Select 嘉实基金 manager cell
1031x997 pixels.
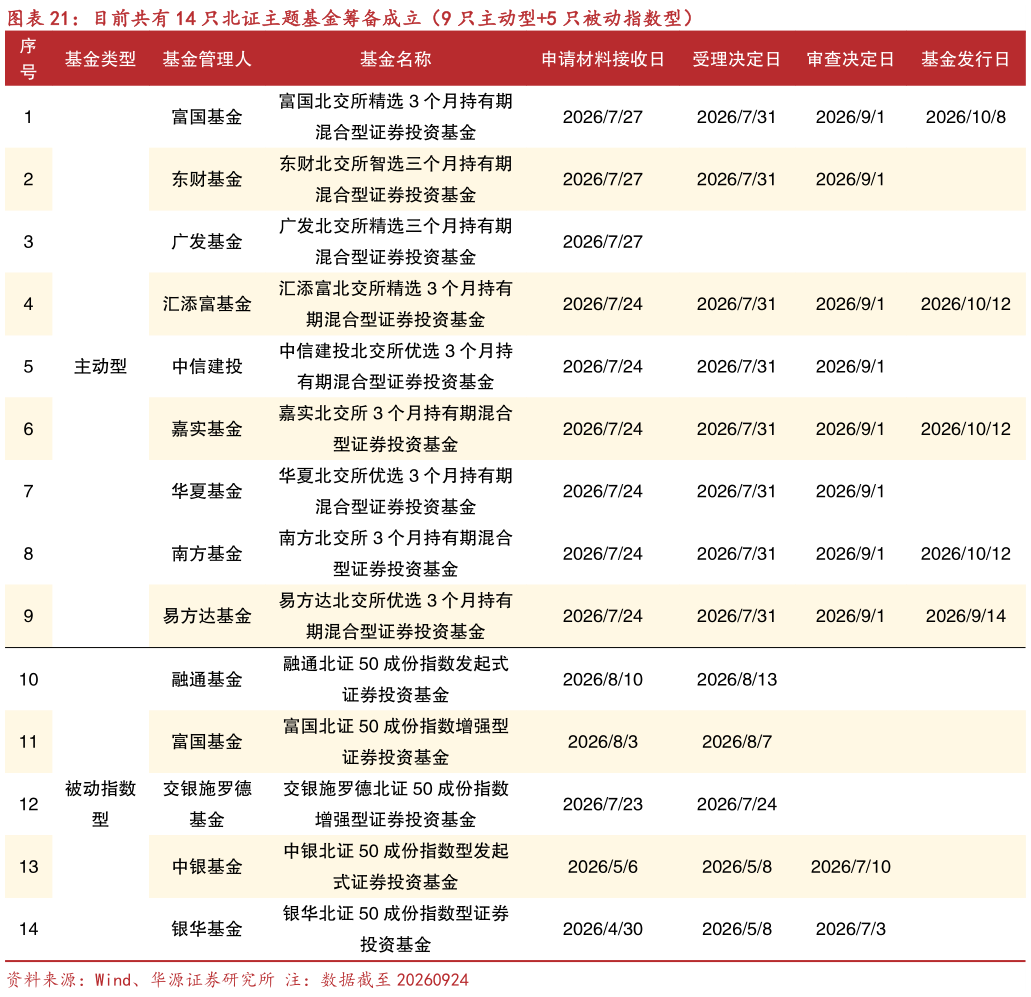[x=206, y=429]
